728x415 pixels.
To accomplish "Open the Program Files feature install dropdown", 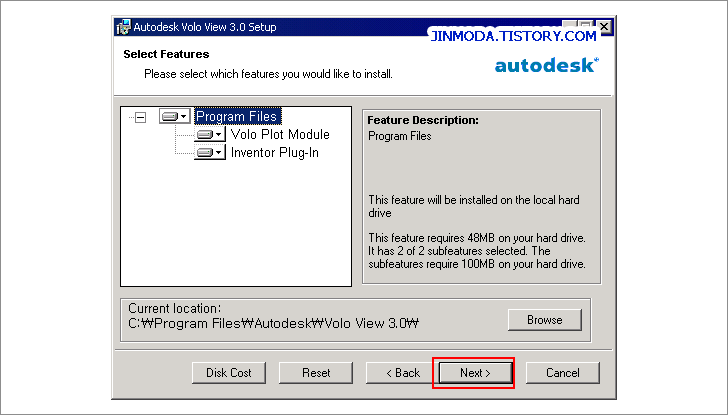I will (175, 116).
